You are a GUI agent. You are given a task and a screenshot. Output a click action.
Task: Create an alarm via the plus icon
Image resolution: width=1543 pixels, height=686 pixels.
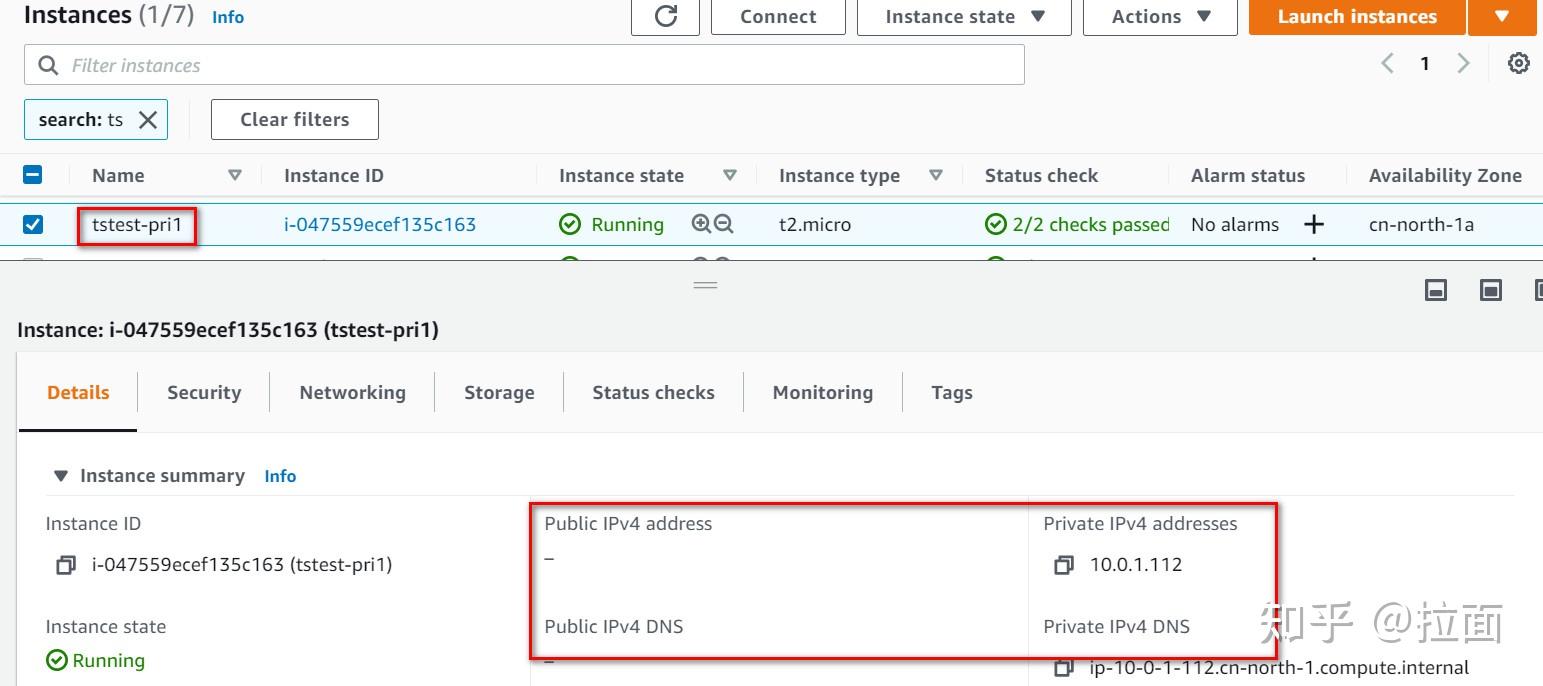tap(1313, 224)
